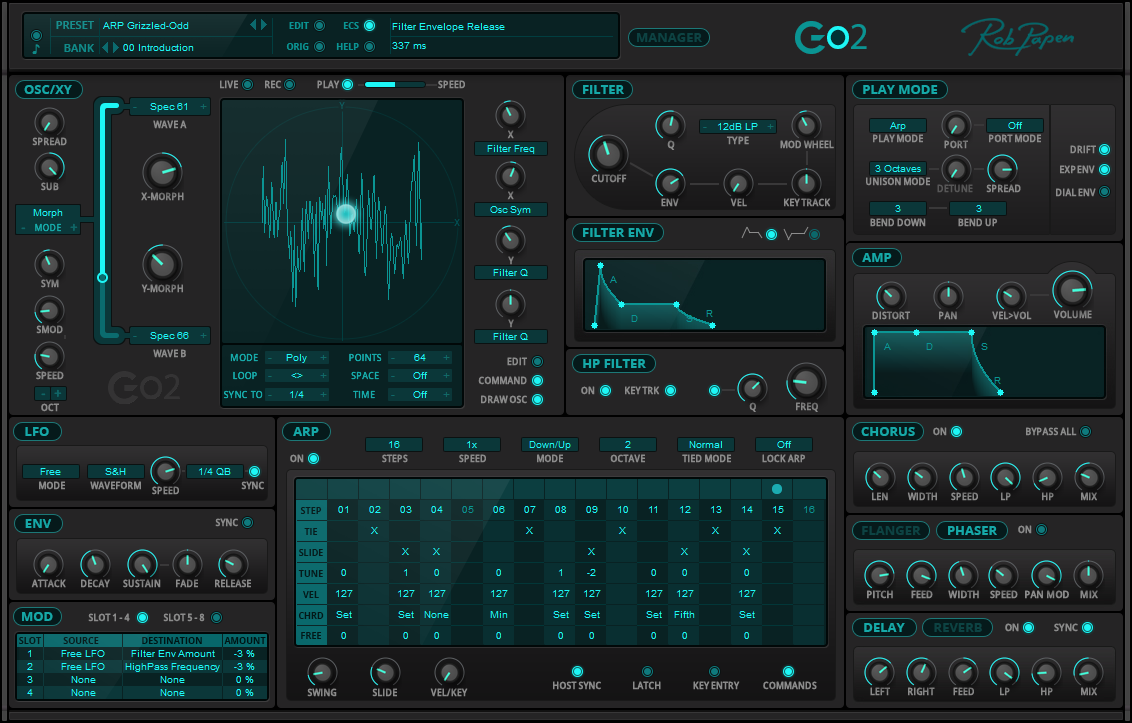Click the oscillator mix vertical slider handle

[103, 277]
